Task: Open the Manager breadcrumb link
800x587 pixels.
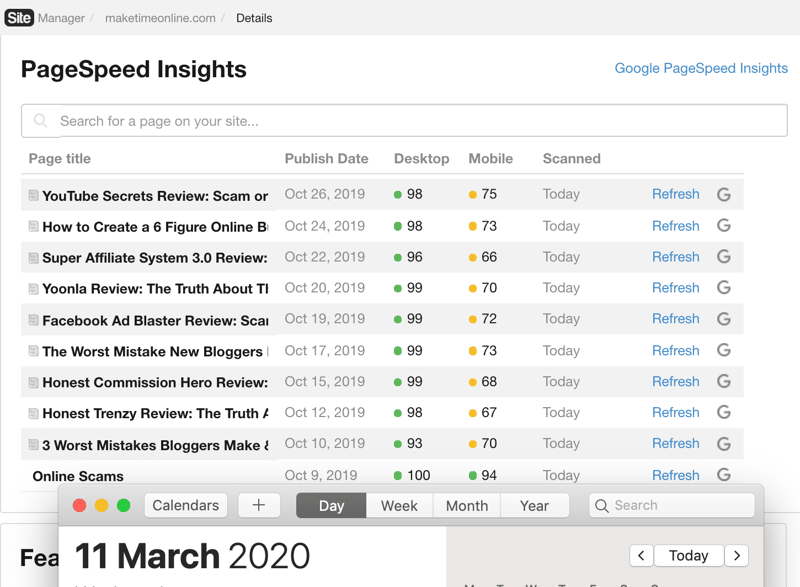Action: [x=61, y=18]
